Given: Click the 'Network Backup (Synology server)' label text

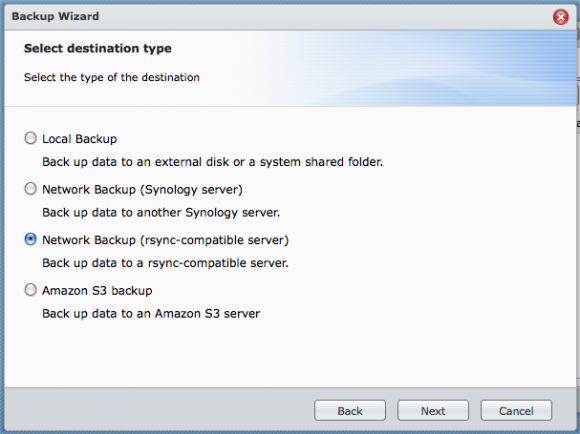Looking at the screenshot, I should [x=142, y=189].
